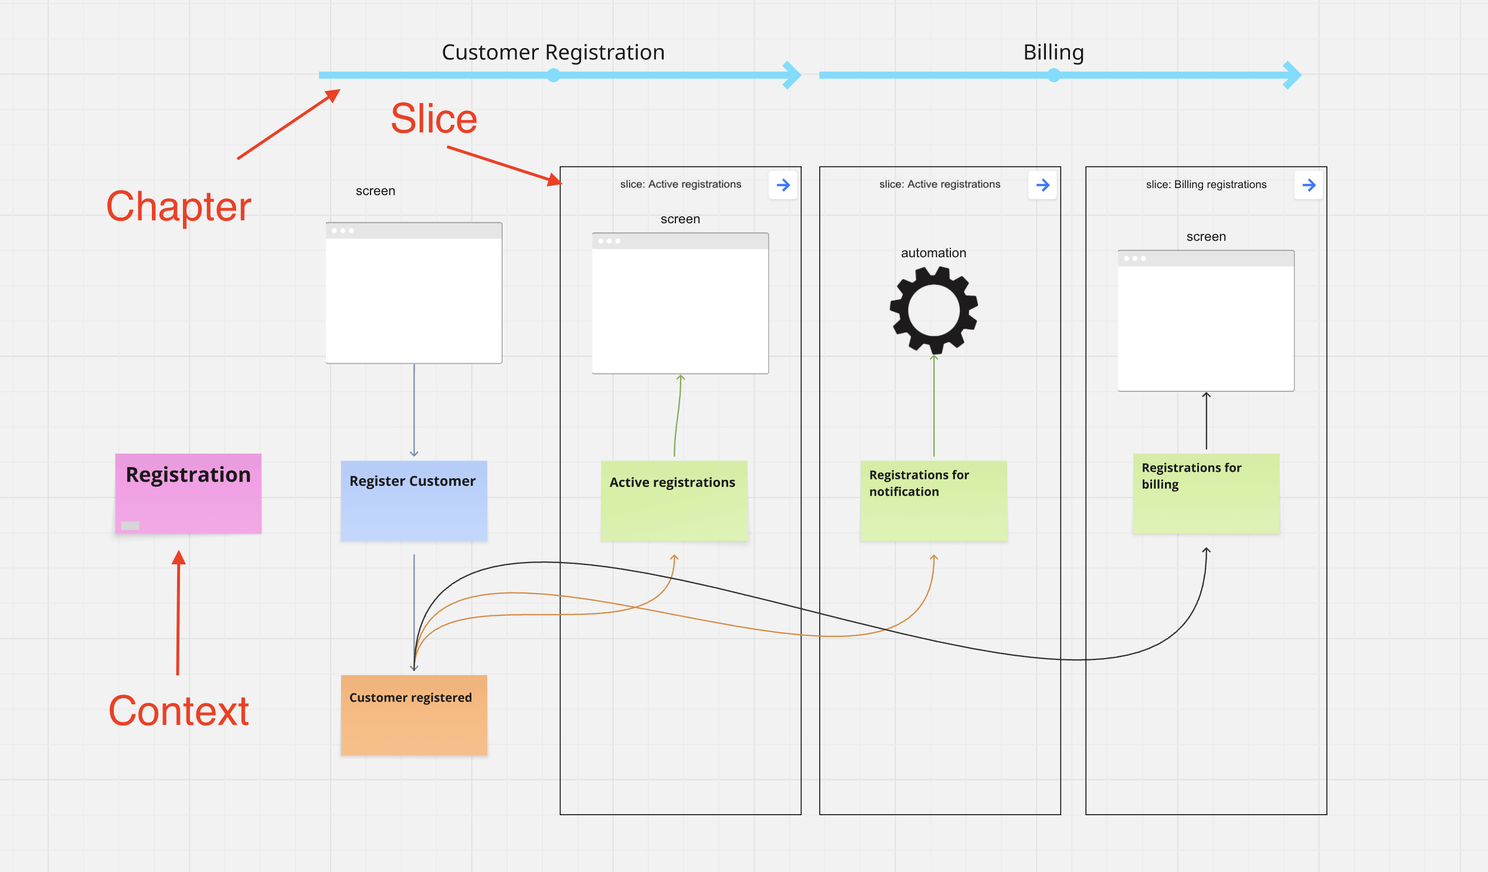Click the Customer Registration chapter label
Viewport: 1488px width, 872px height.
pyautogui.click(x=553, y=52)
